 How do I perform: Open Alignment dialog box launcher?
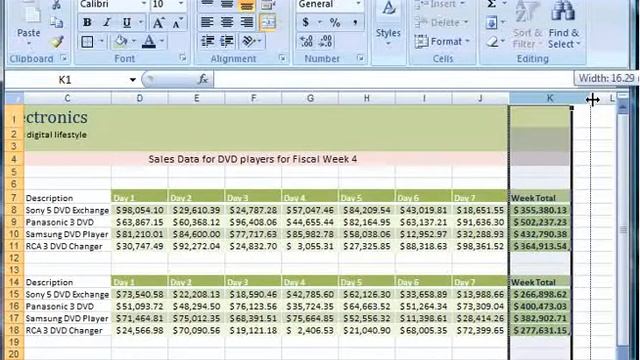282,58
